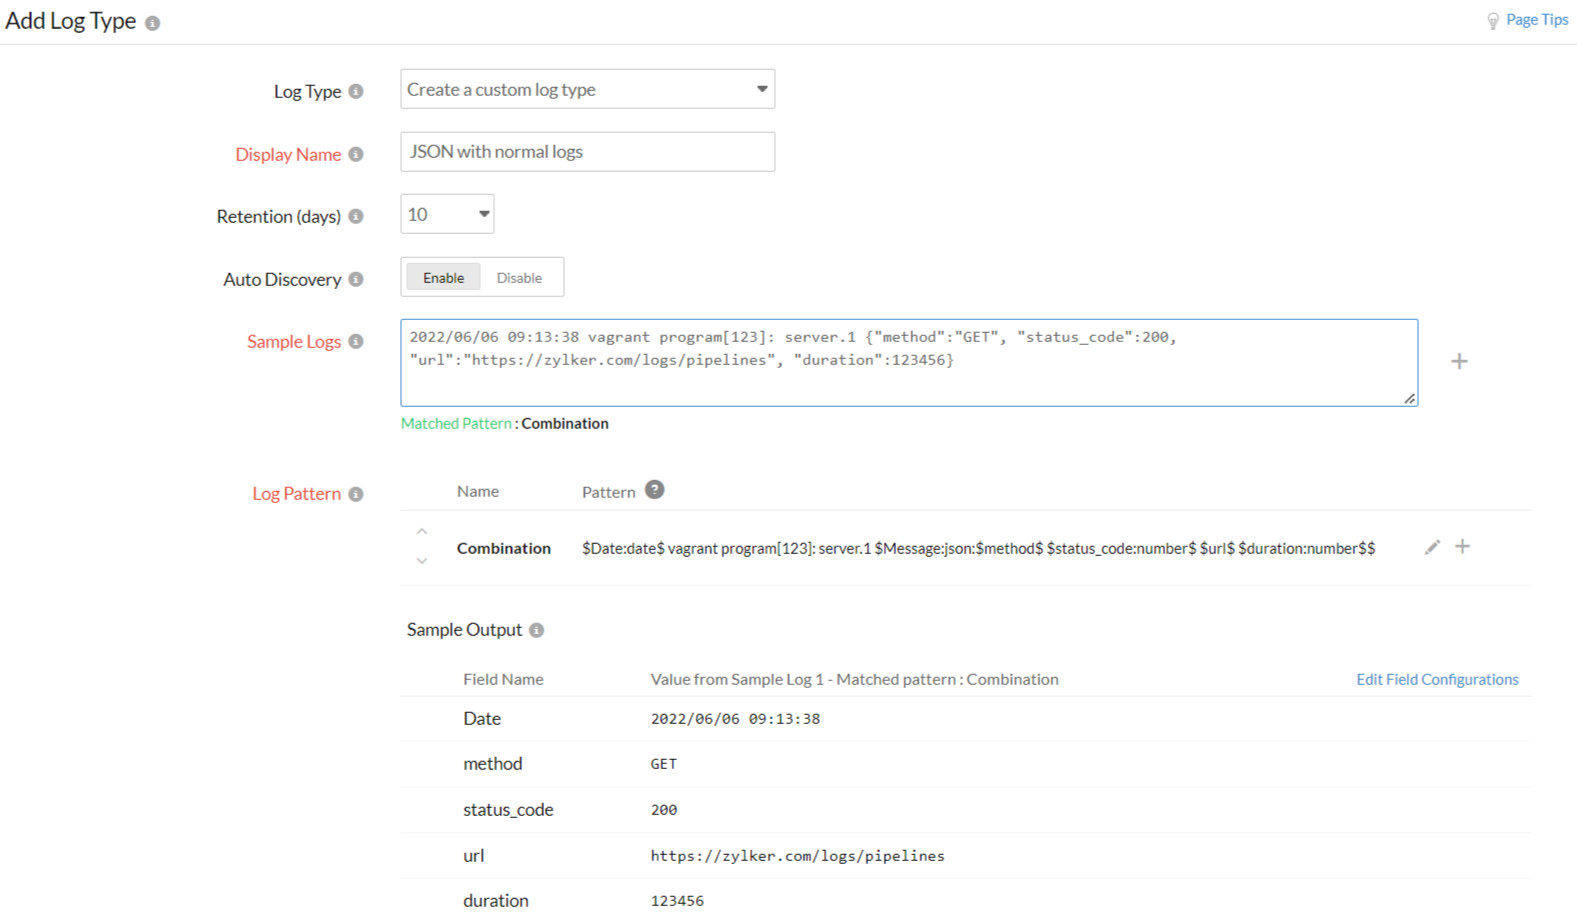Enable Auto Discovery
This screenshot has width=1577, height=915.
click(x=443, y=277)
